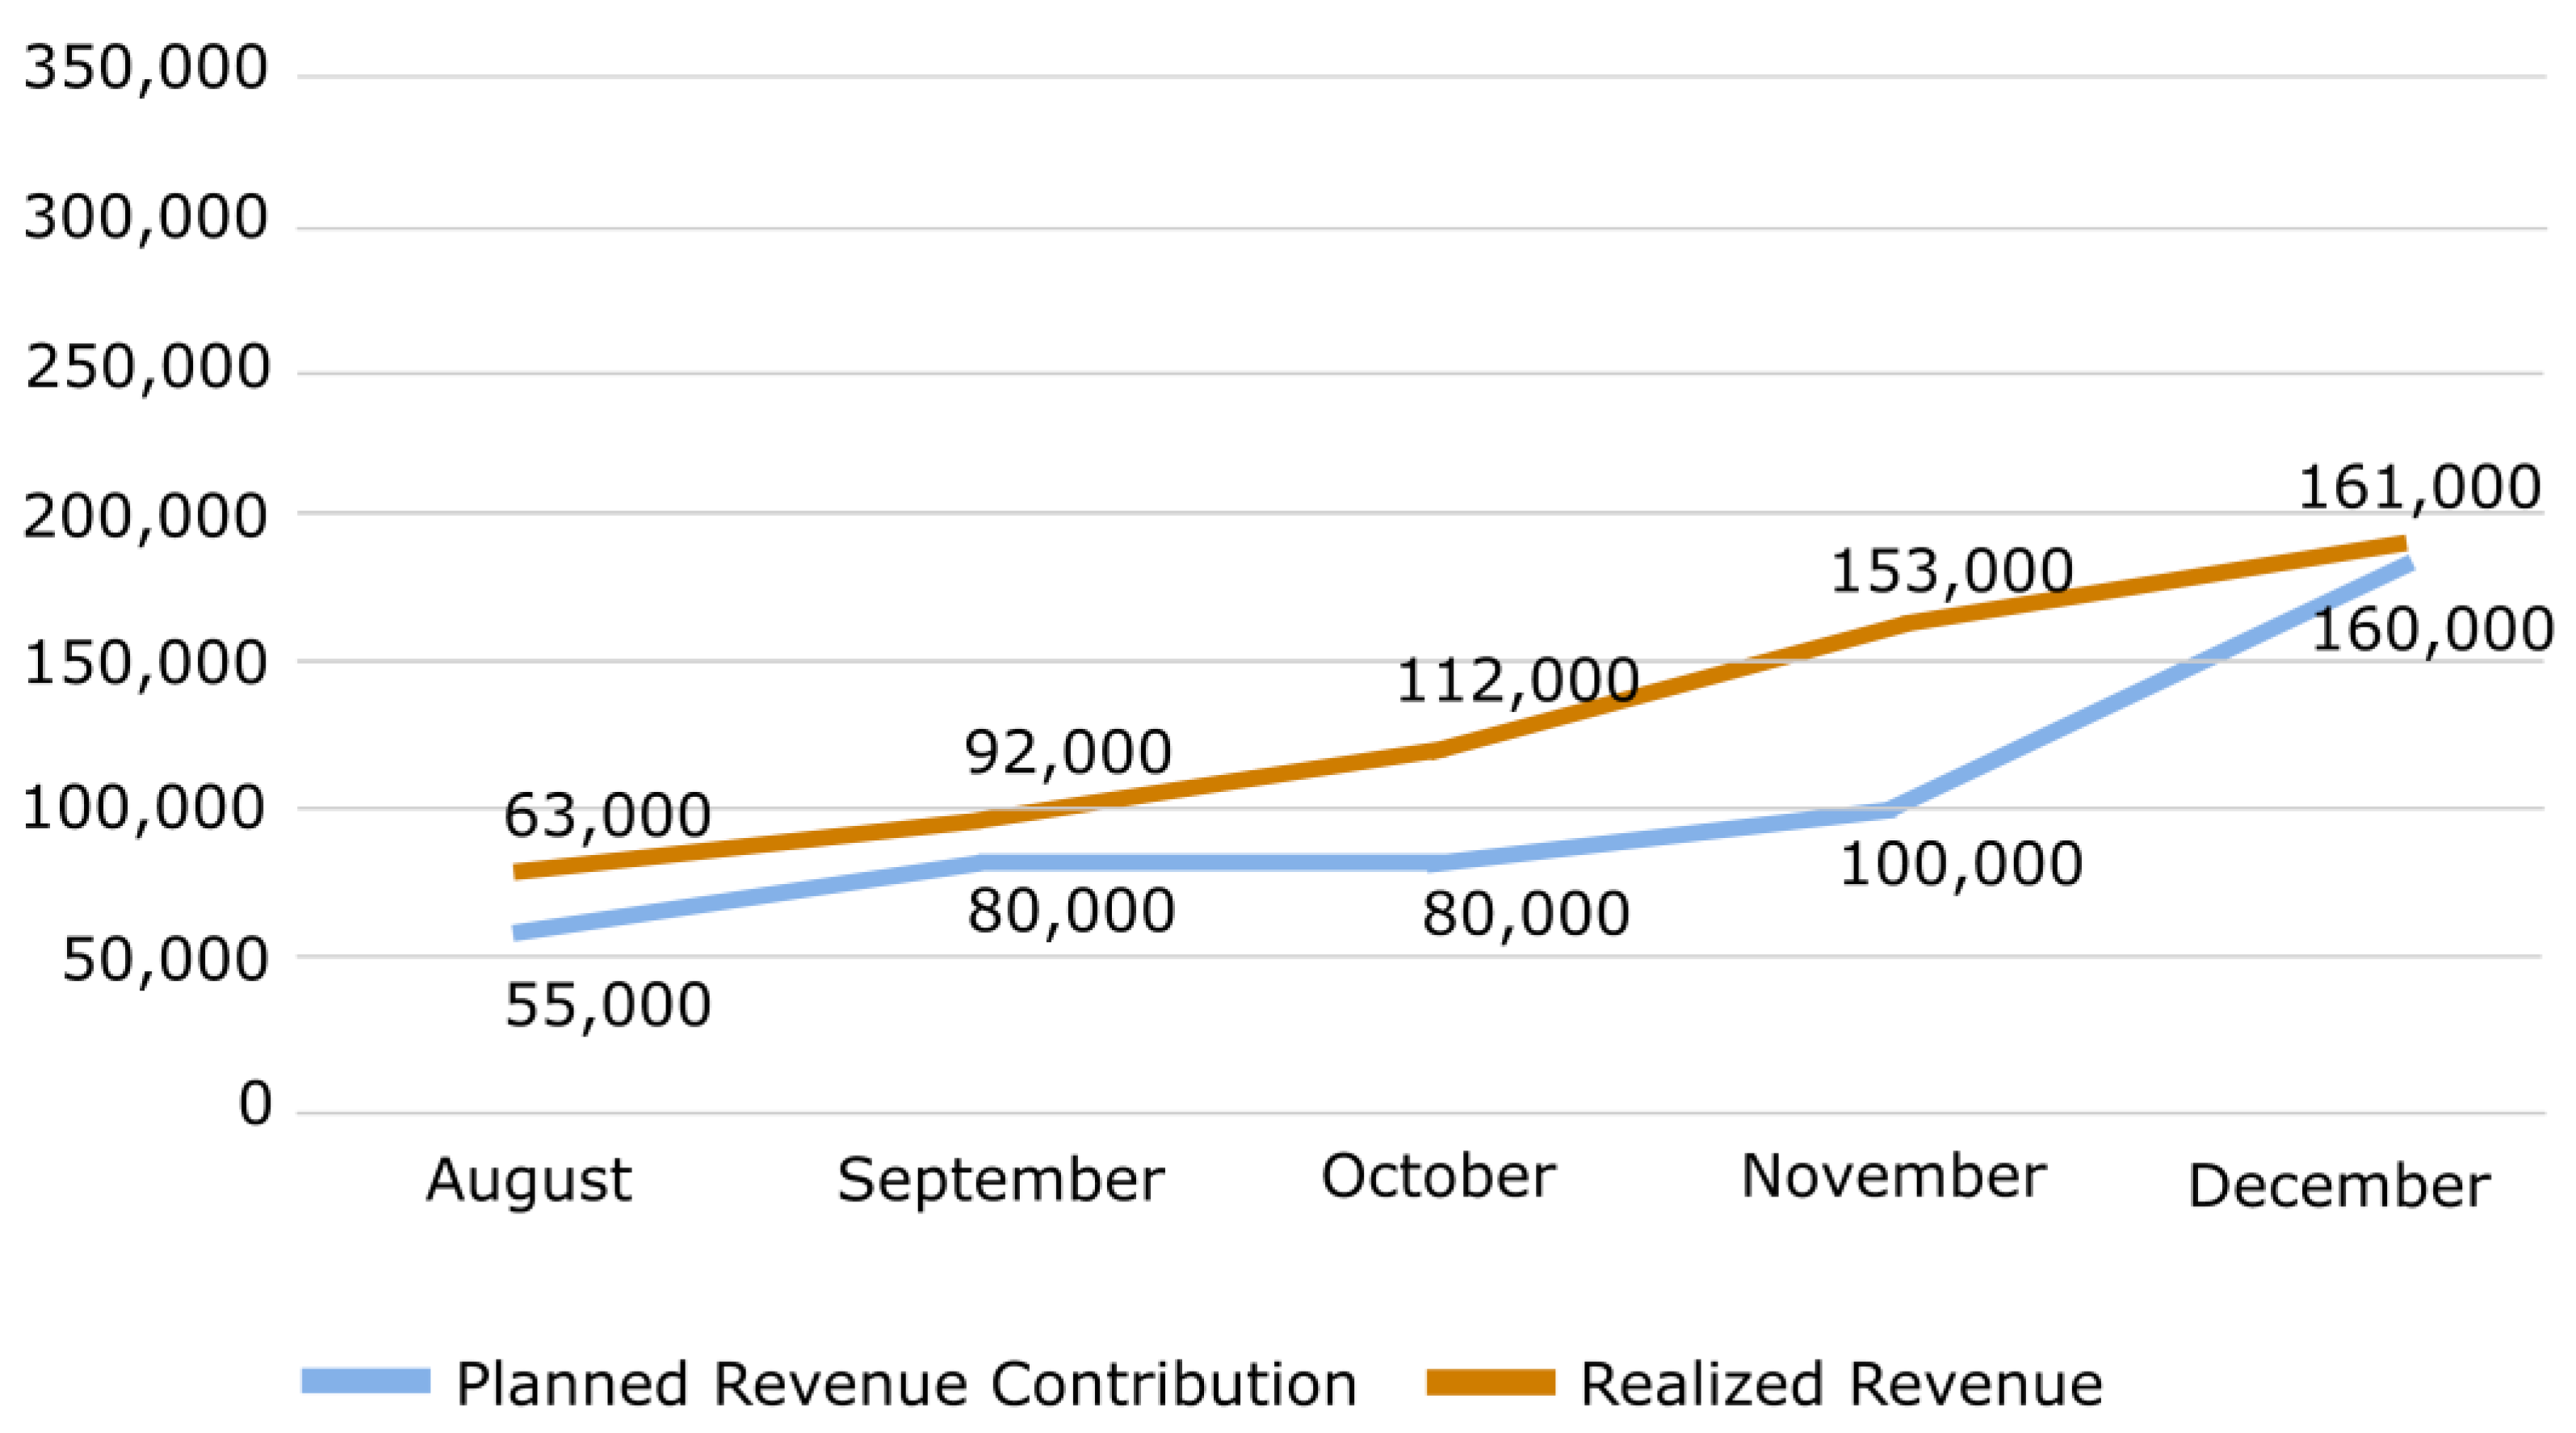Click the November axis label
The width and height of the screenshot is (2576, 1433).
click(1893, 1176)
